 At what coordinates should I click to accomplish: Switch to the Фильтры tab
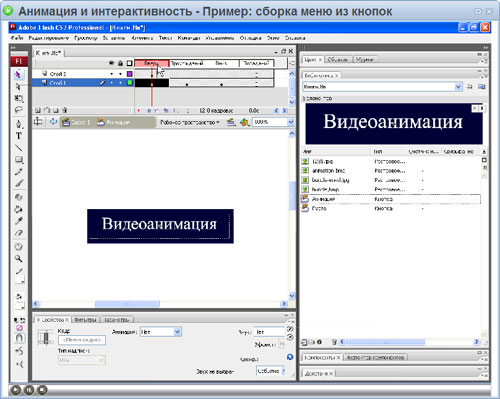pyautogui.click(x=85, y=319)
